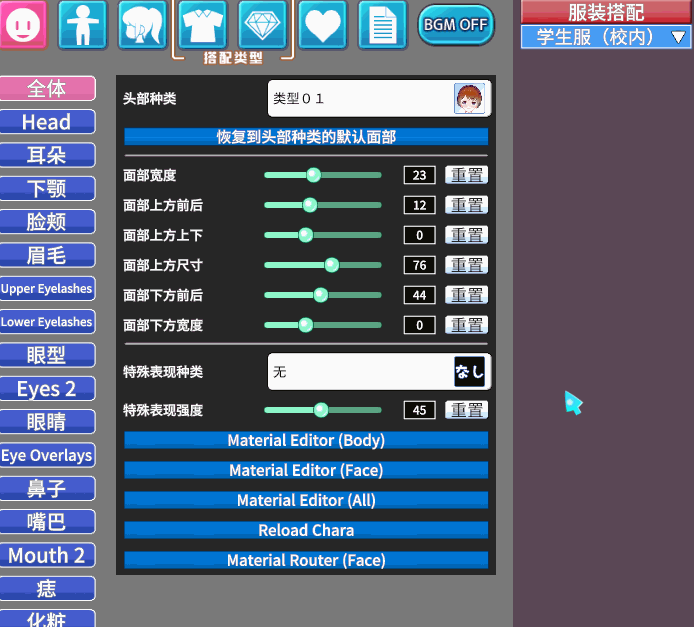Reset 面部下方前后 with 重置
The width and height of the screenshot is (694, 627).
click(x=467, y=295)
